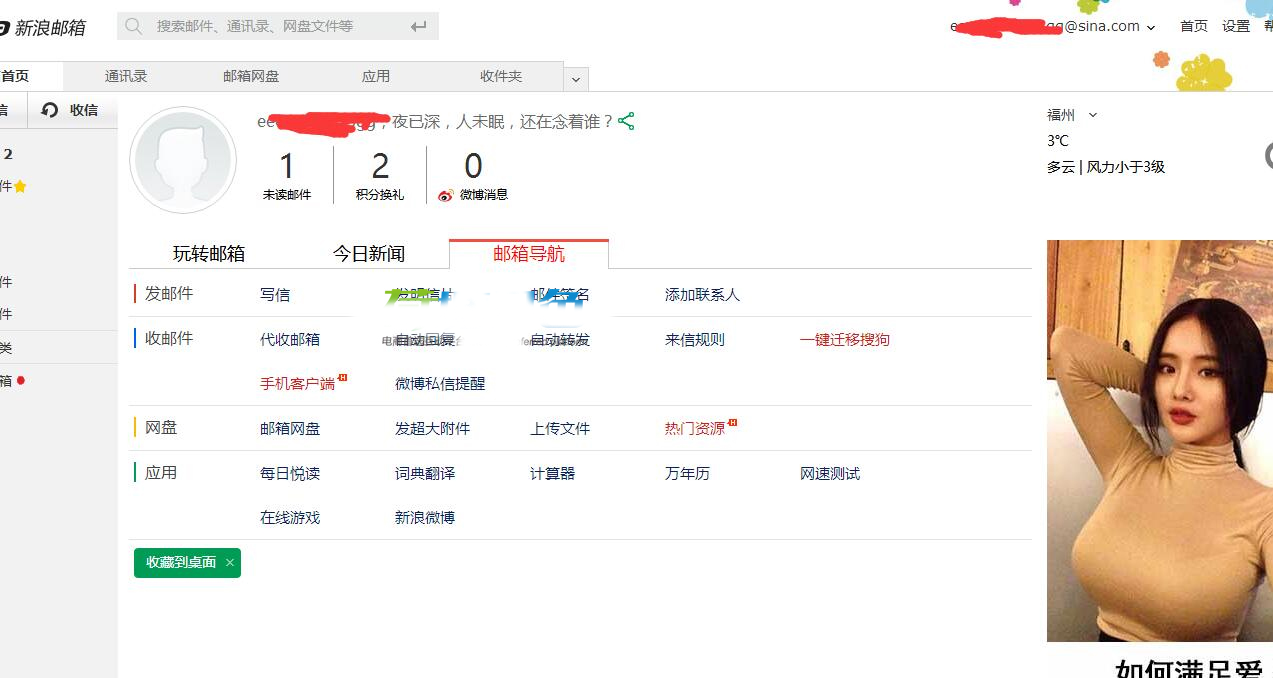The height and width of the screenshot is (678, 1273).
Task: Click the Weibo logo beside 微博消息
Action: tap(446, 195)
